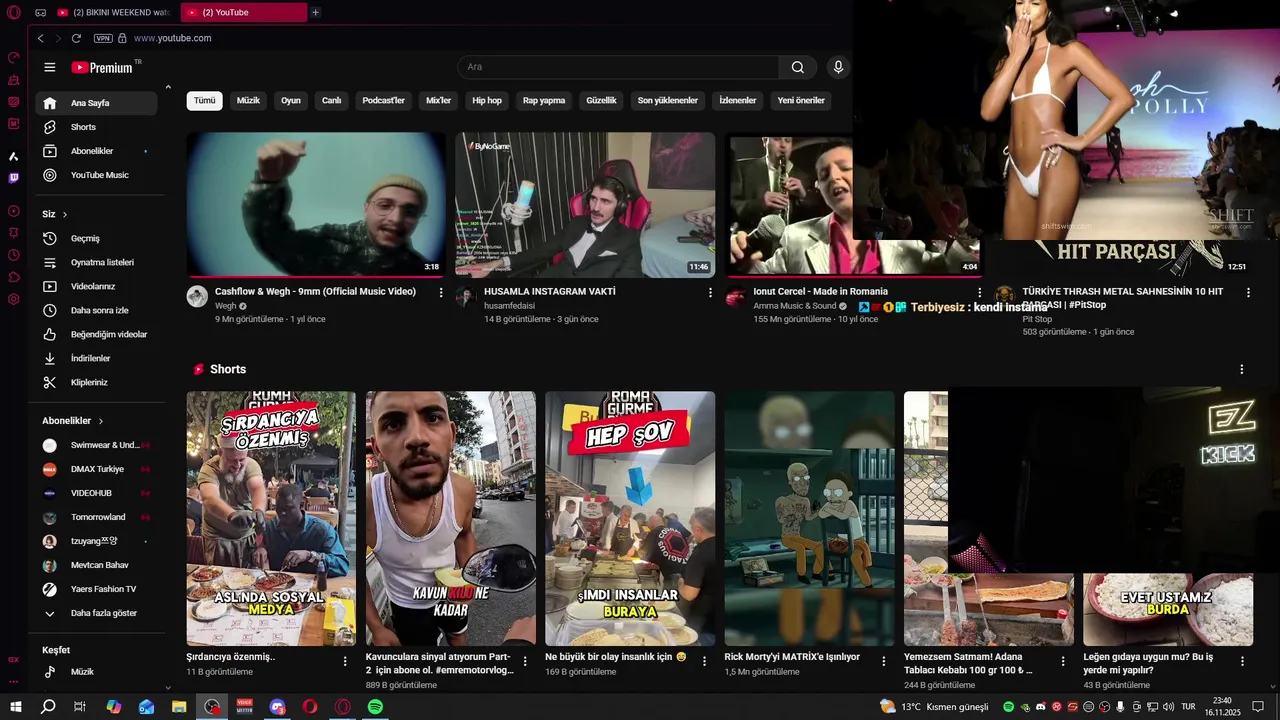Open YouTube Music link in sidebar

(x=96, y=175)
